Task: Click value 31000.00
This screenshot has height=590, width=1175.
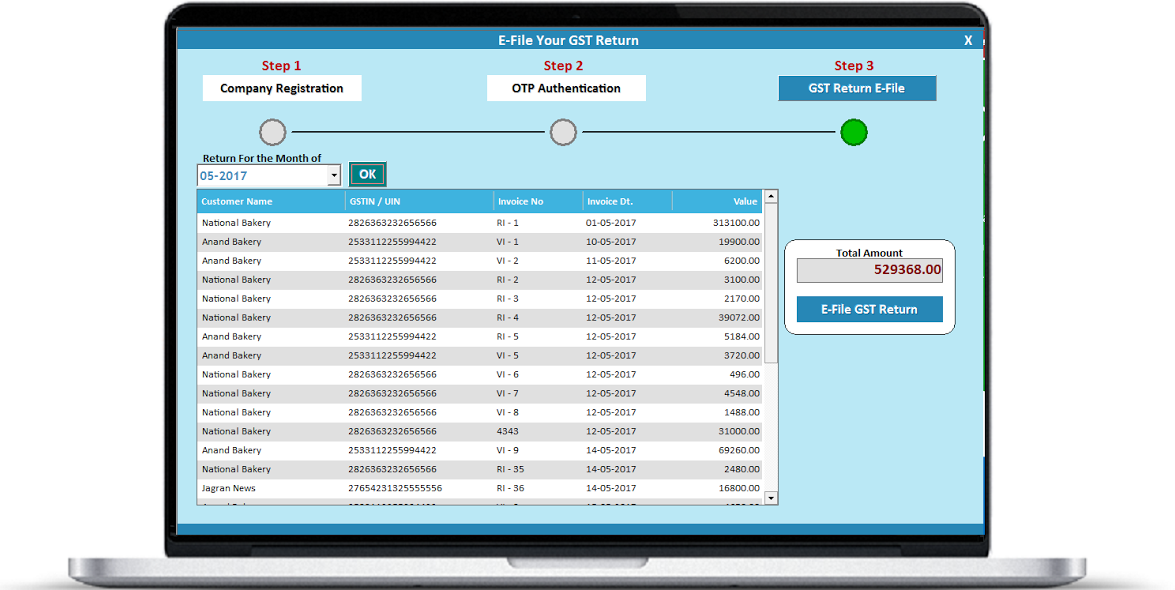Action: [739, 431]
